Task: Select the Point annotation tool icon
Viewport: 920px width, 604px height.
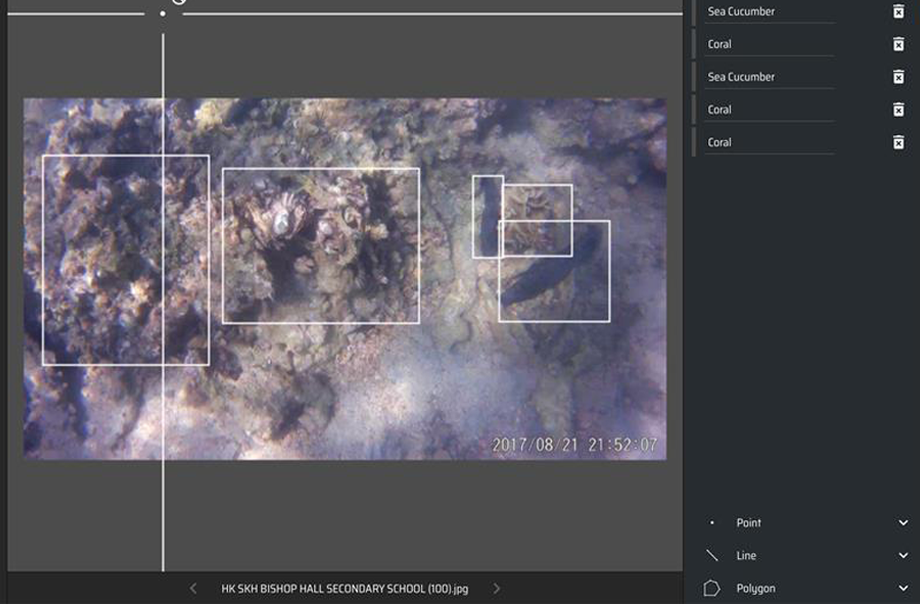Action: tap(712, 523)
